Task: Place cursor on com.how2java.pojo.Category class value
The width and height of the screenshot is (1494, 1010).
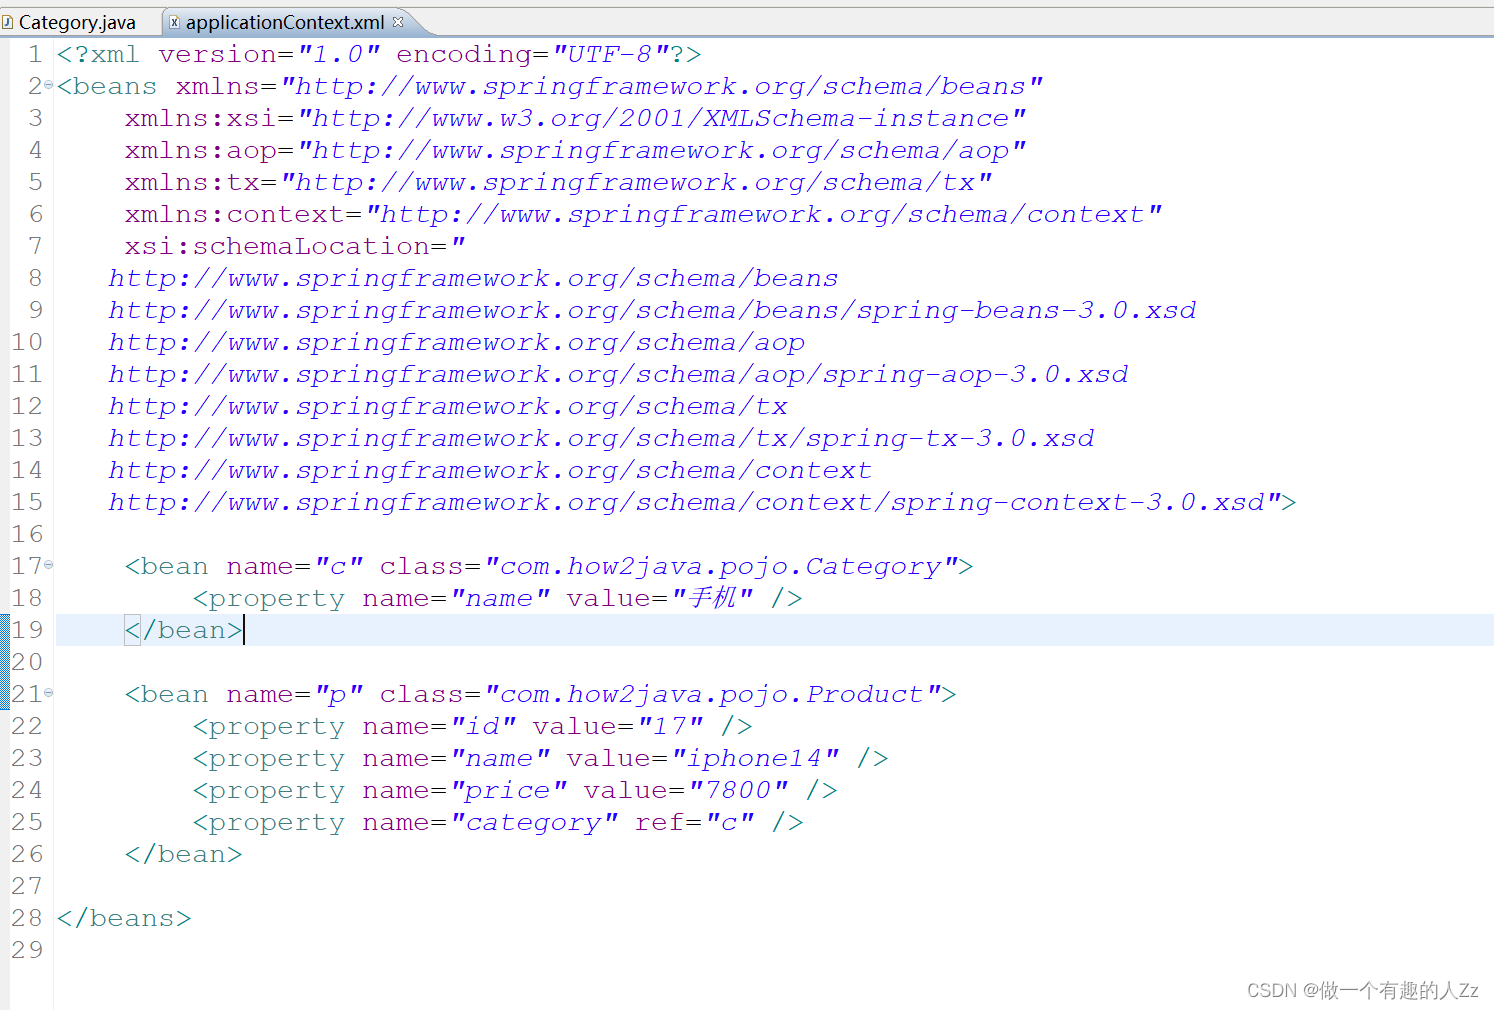Action: coord(723,567)
